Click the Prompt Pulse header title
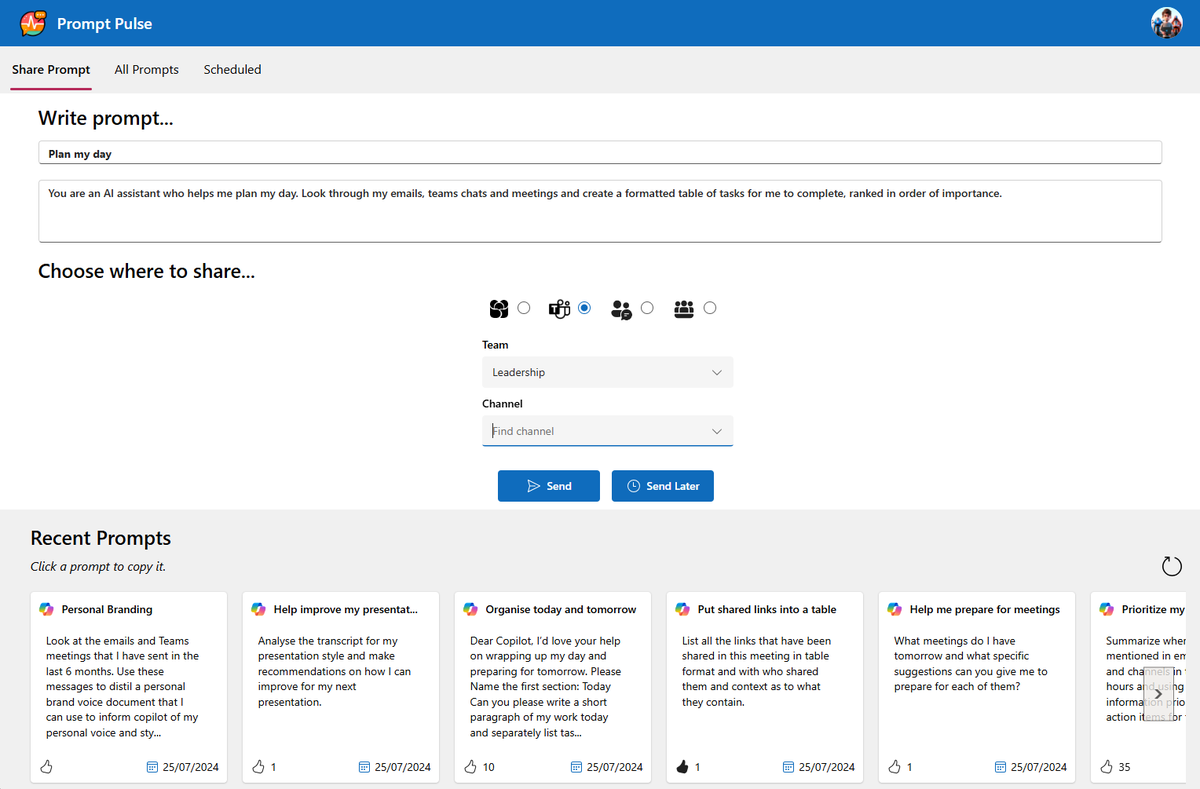Image resolution: width=1200 pixels, height=789 pixels. click(105, 23)
